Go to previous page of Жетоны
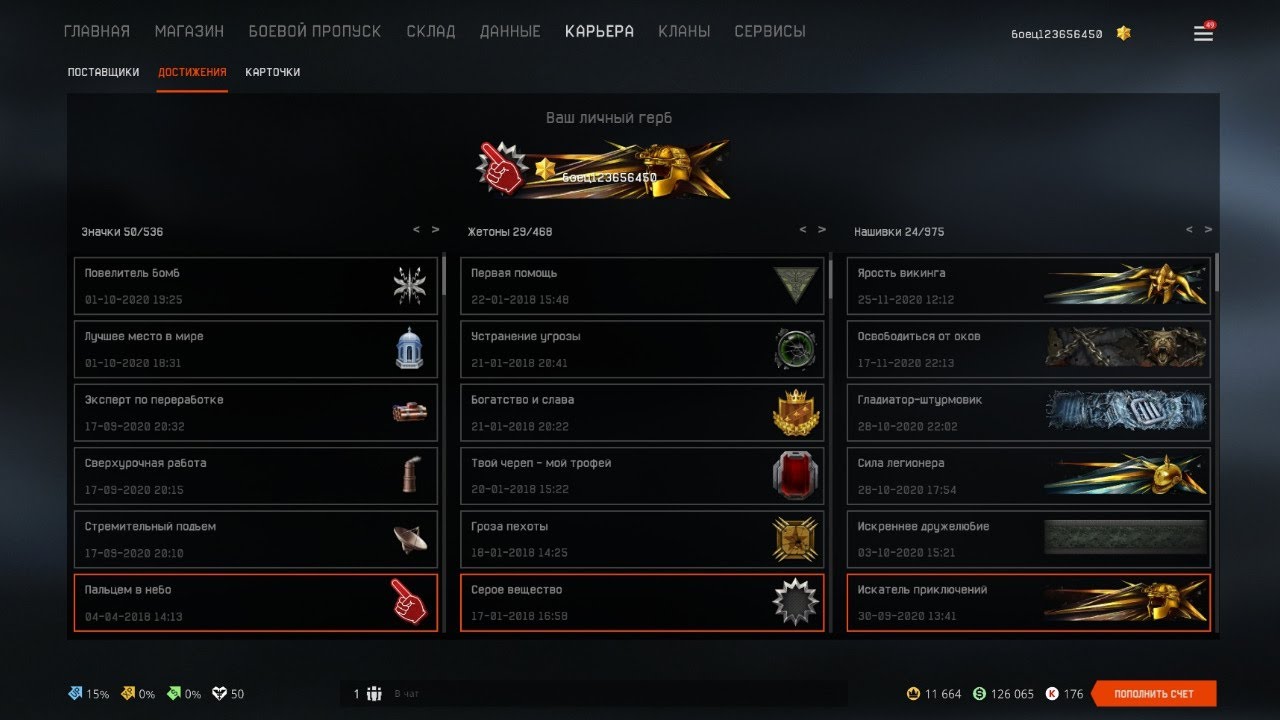 click(802, 230)
